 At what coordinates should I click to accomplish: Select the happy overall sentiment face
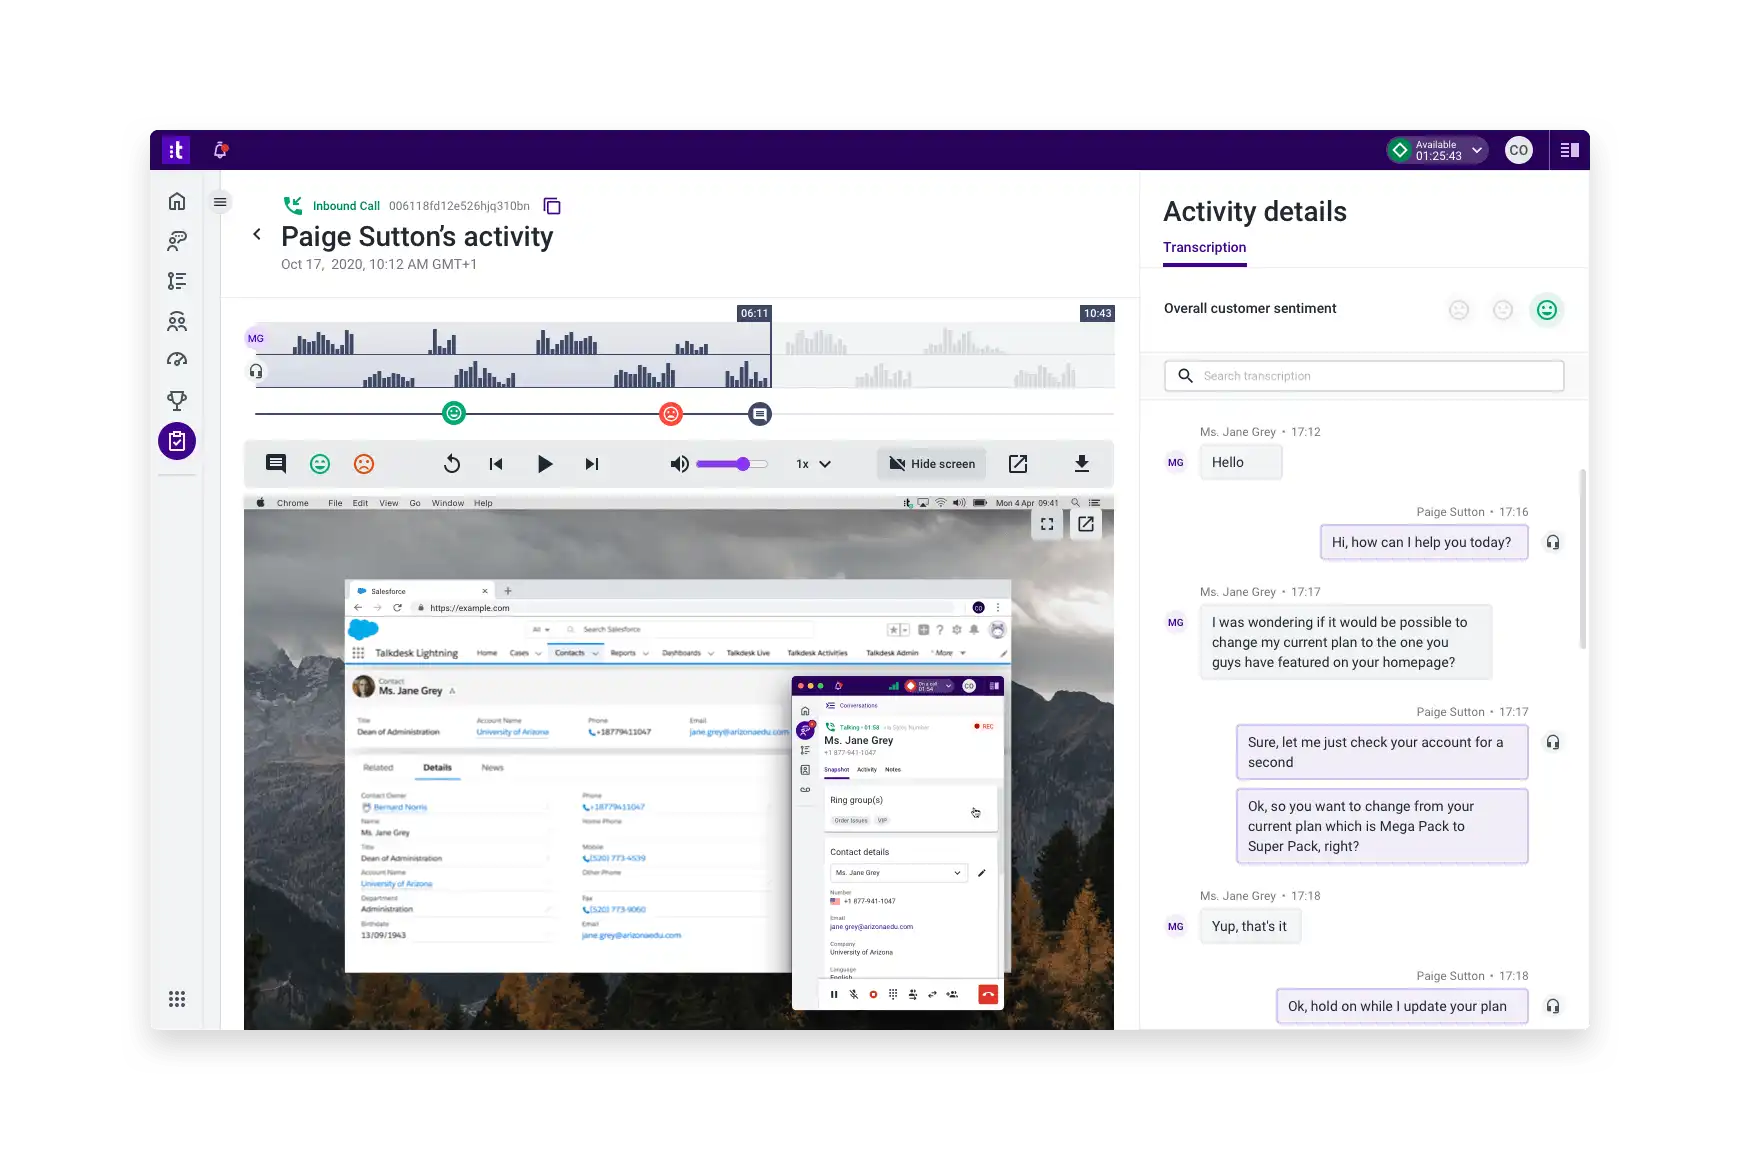click(1546, 310)
